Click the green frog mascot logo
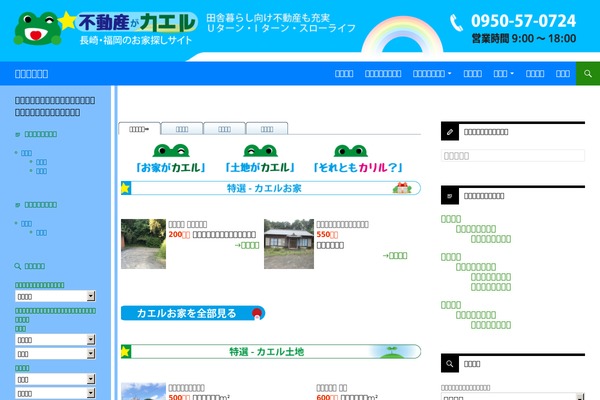This screenshot has height=400, width=600. pos(37,28)
